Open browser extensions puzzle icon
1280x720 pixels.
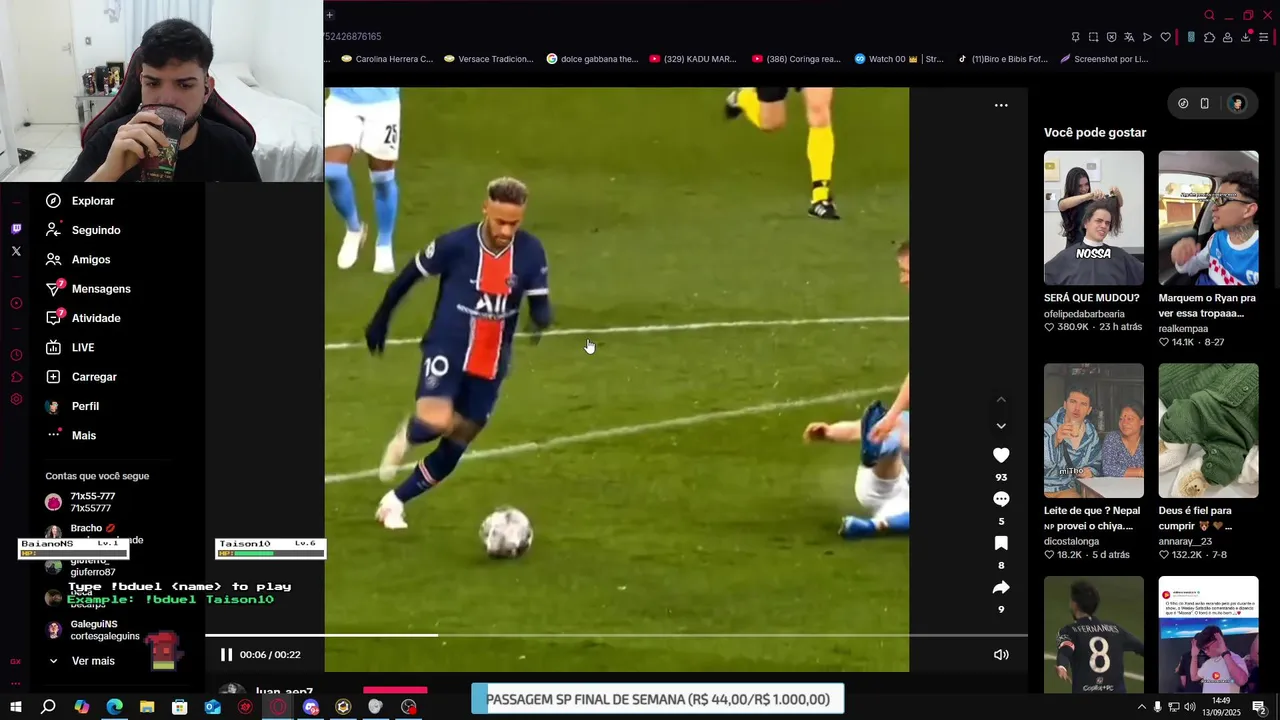pyautogui.click(x=1209, y=37)
